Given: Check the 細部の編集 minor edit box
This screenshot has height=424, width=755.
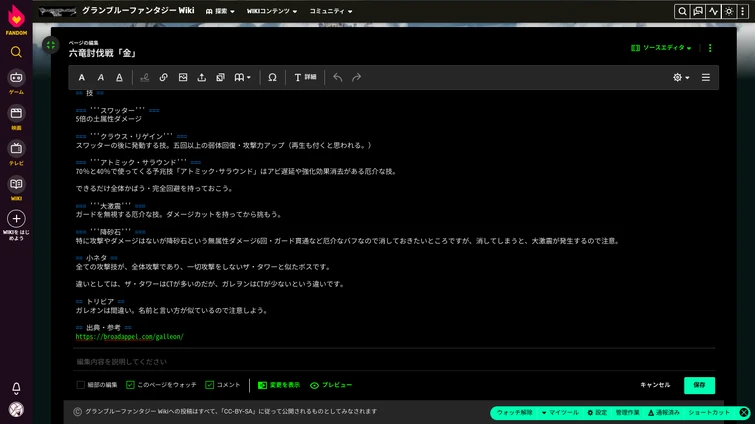Looking at the screenshot, I should (80, 385).
